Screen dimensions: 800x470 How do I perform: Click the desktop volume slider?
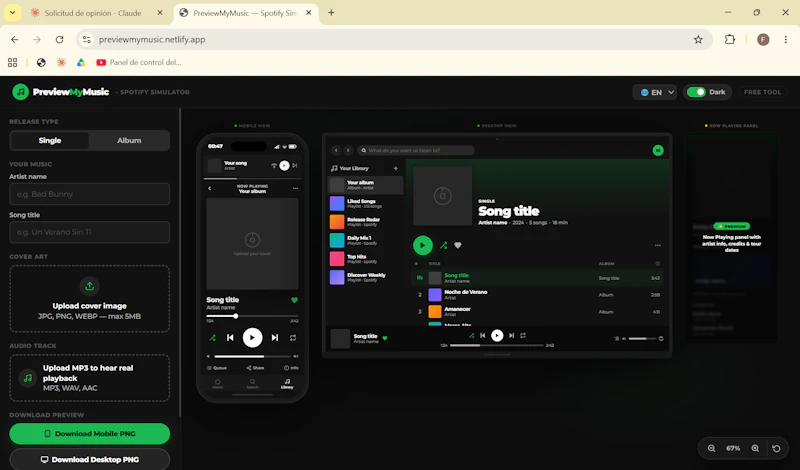(642, 338)
